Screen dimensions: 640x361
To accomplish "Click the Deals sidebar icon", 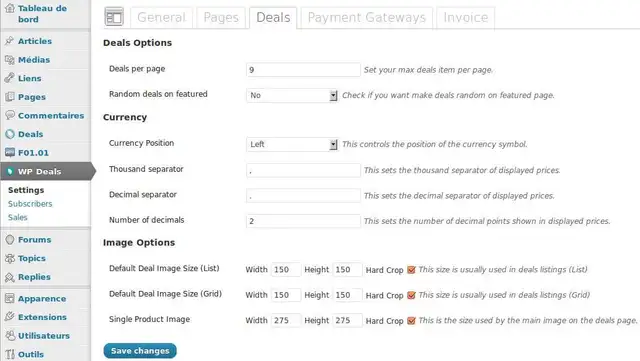I will pos(10,134).
